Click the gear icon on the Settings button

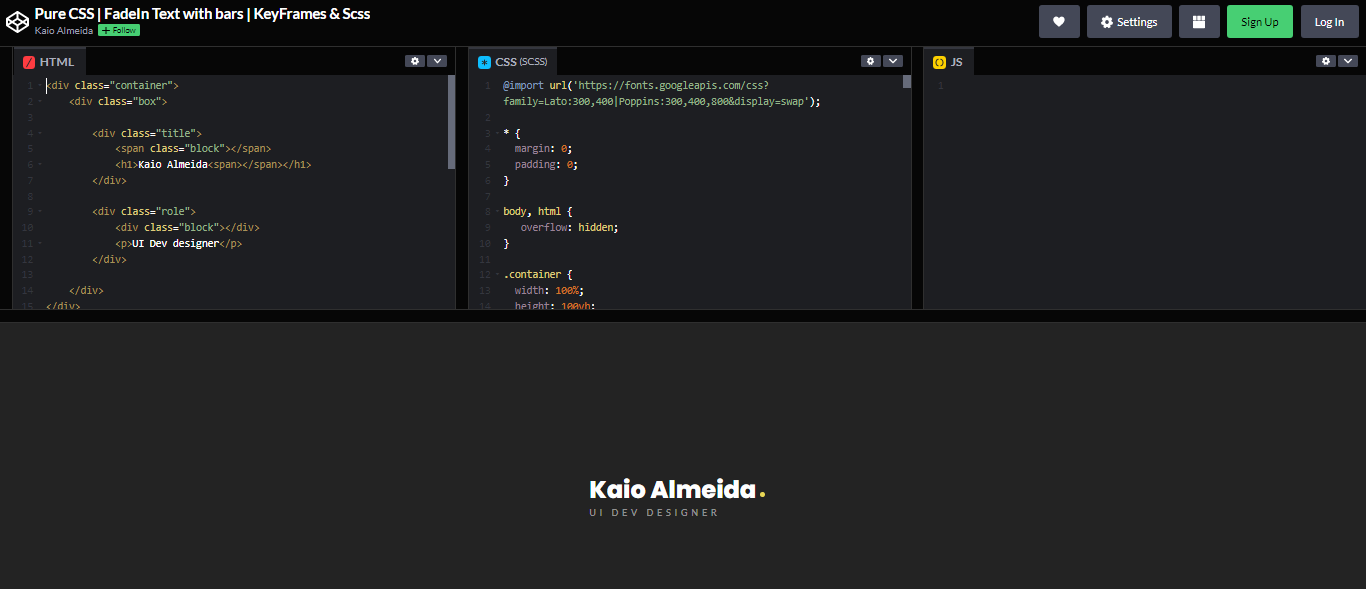(1106, 21)
